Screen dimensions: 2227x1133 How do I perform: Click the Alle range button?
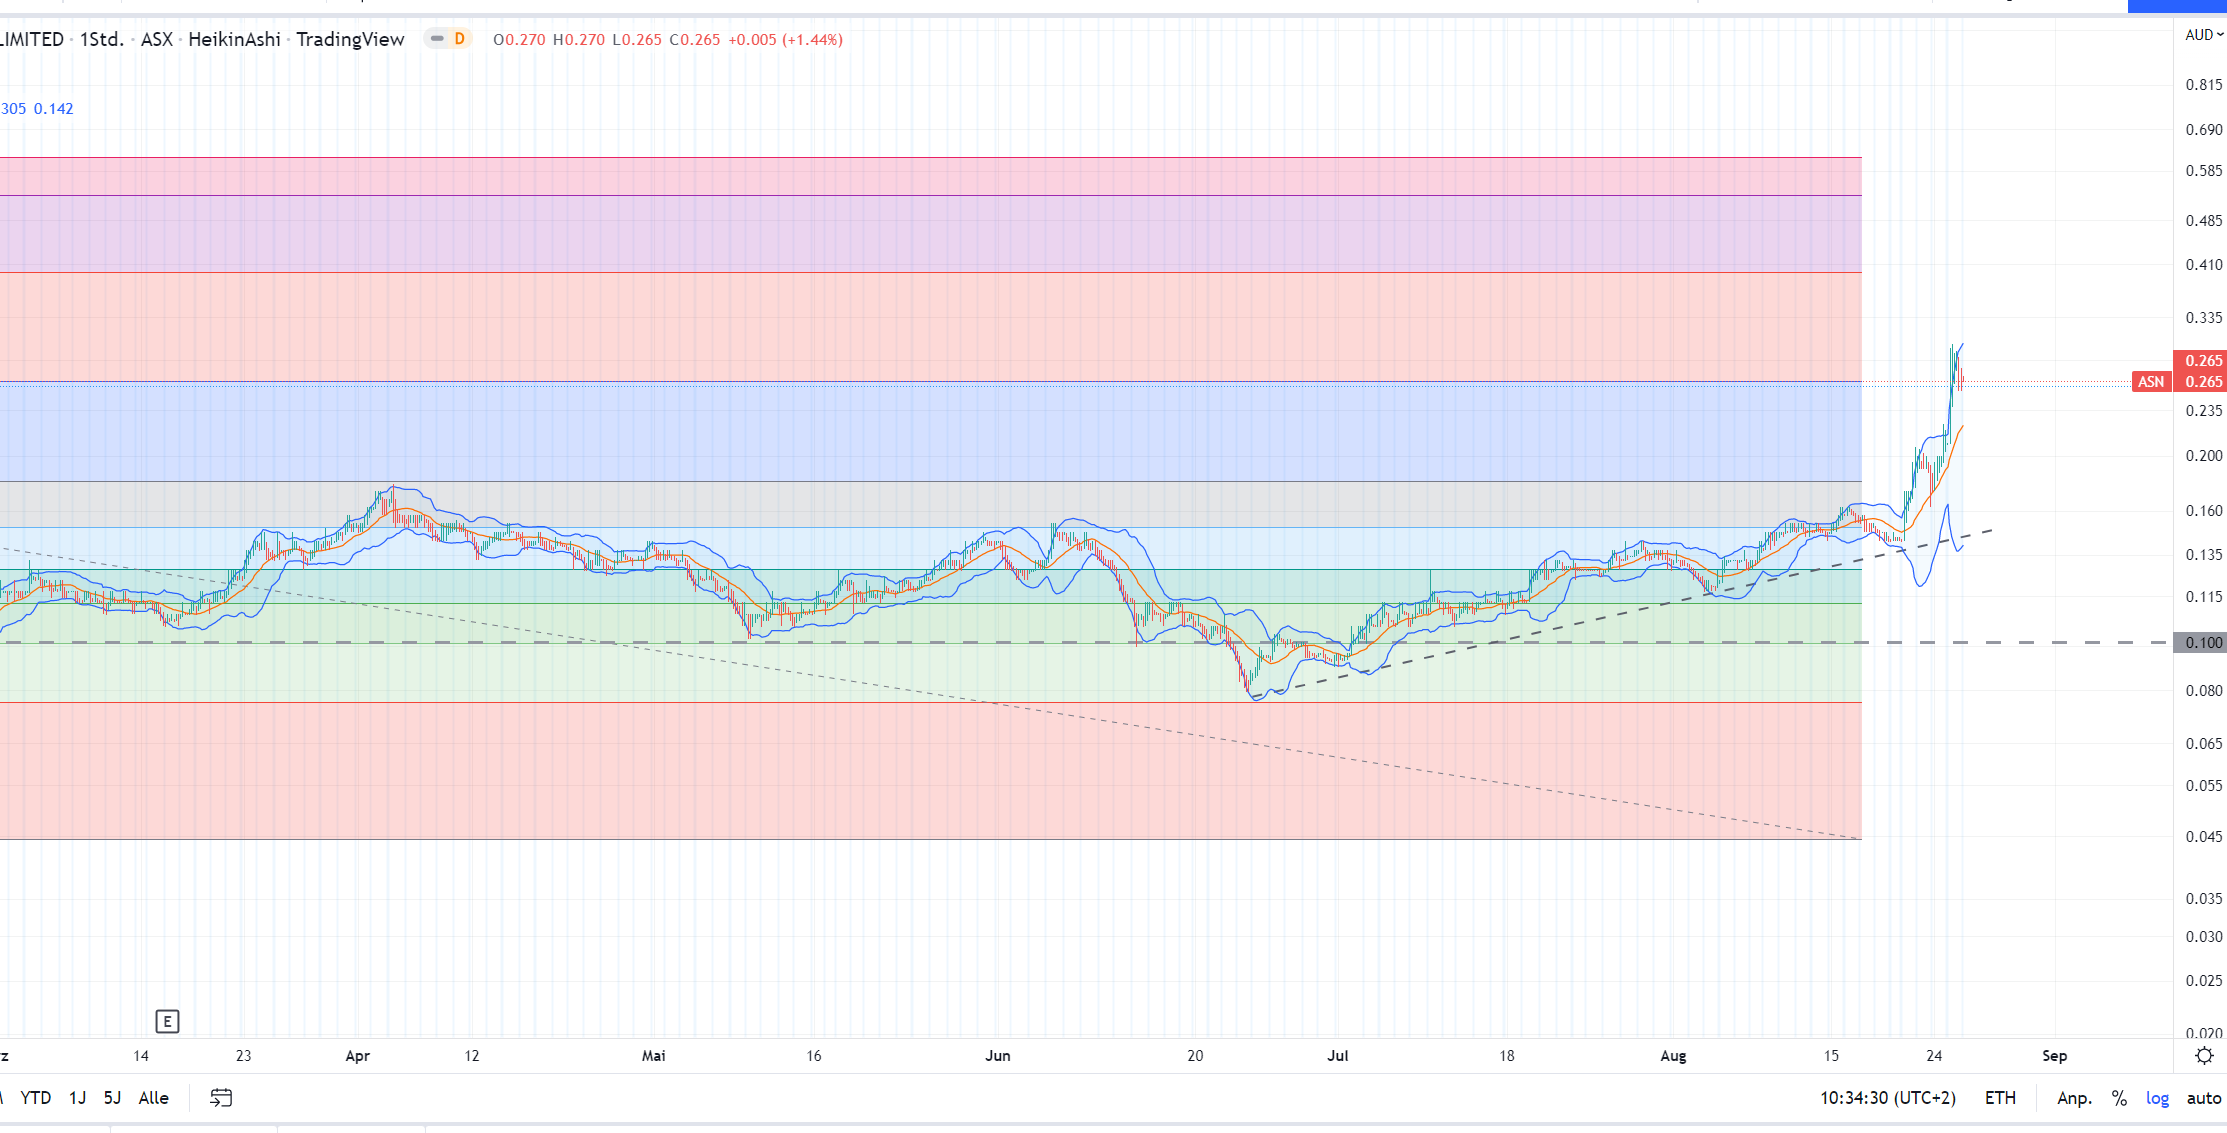coord(153,1098)
